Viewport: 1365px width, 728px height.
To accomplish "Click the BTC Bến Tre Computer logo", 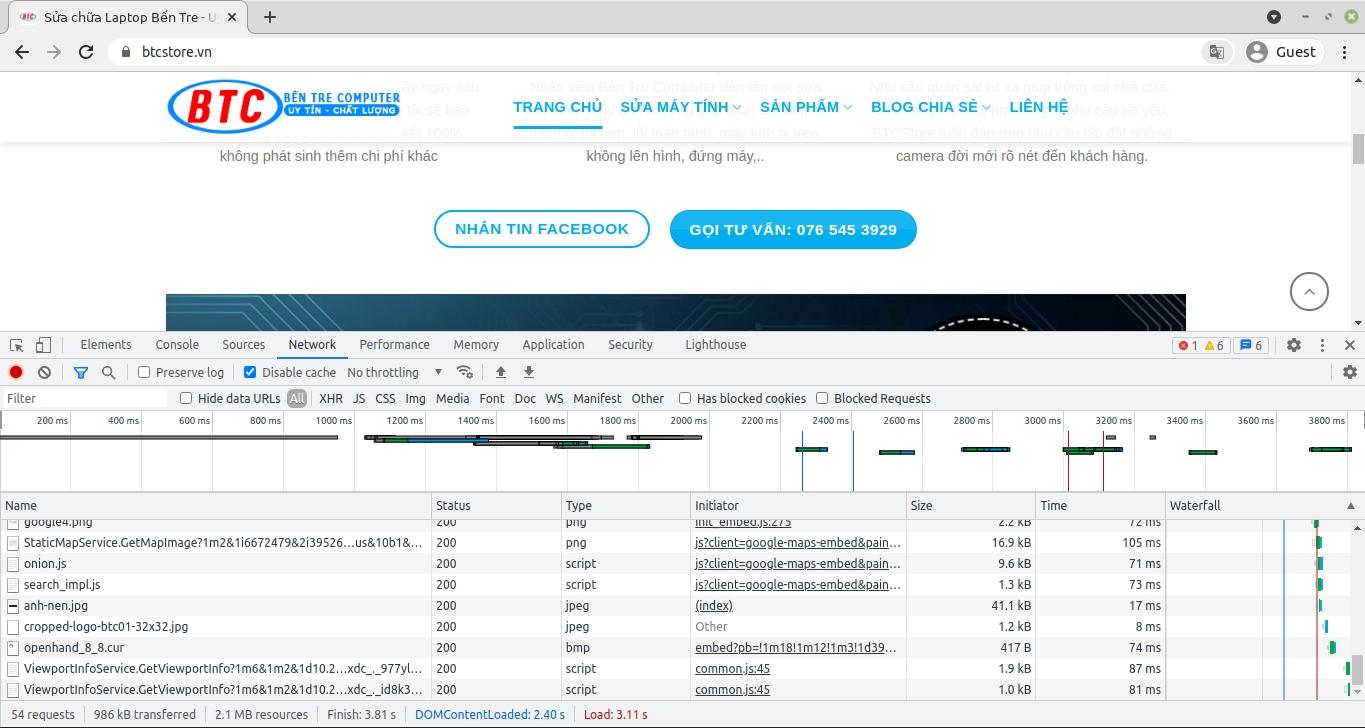I will [284, 106].
